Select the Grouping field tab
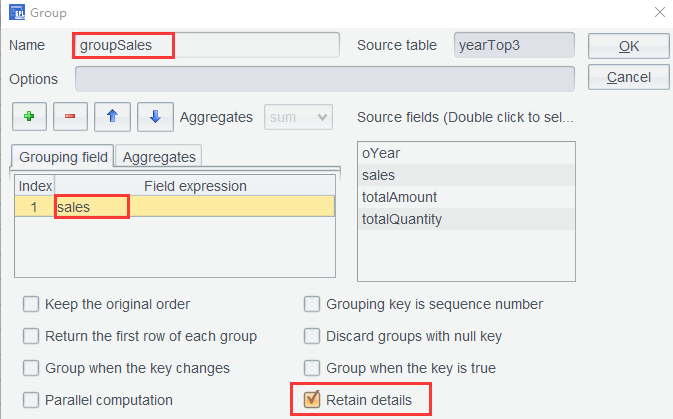 (x=62, y=156)
